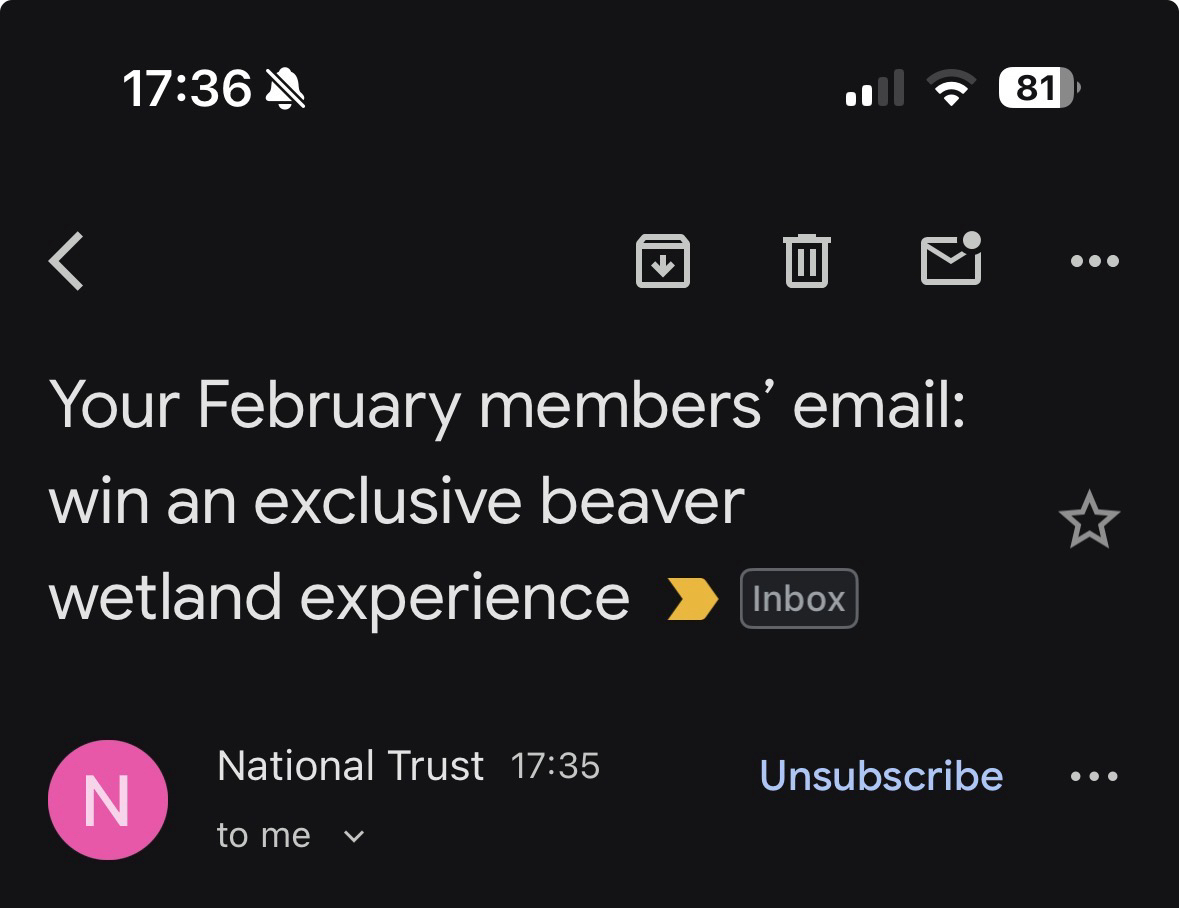Tap the battery level indicator
The height and width of the screenshot is (908, 1179).
point(1038,89)
